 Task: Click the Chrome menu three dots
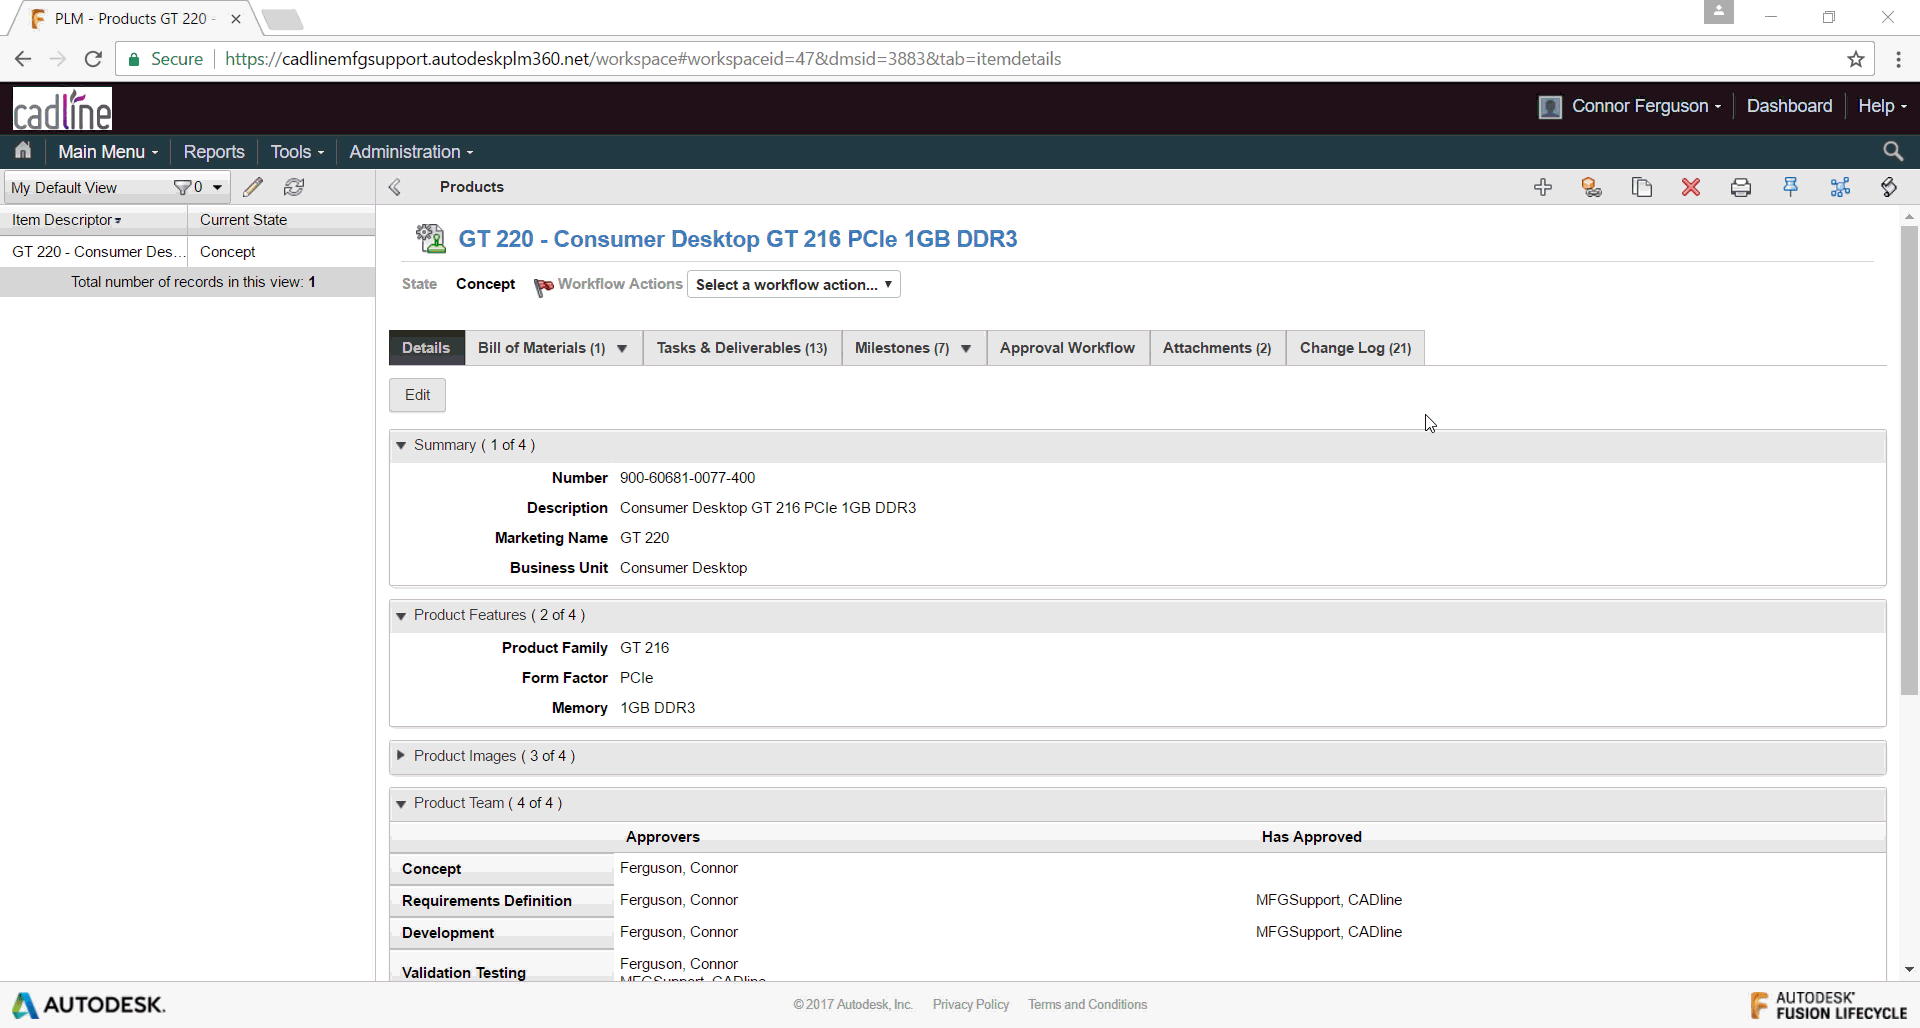(x=1898, y=59)
